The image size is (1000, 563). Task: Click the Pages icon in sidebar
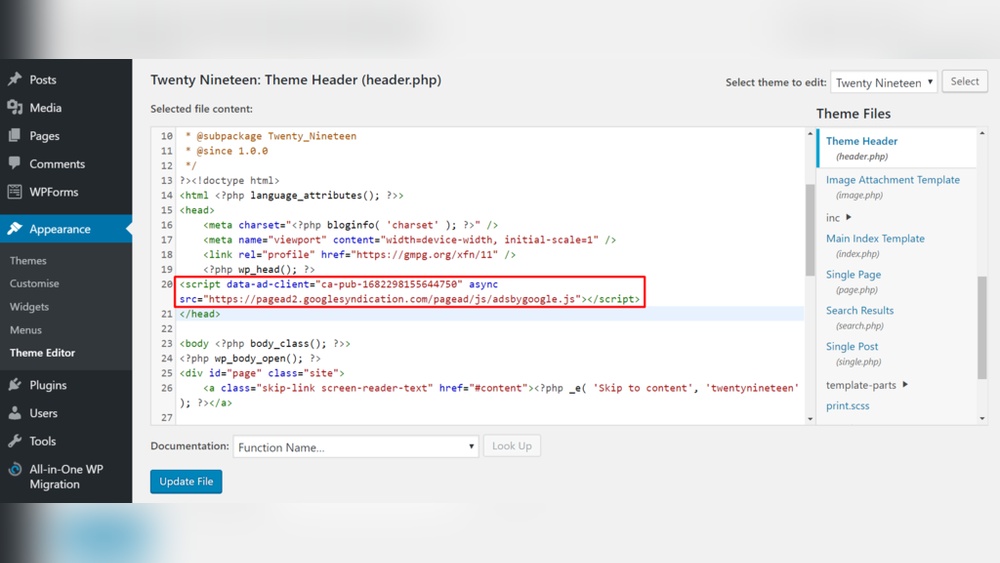(15, 136)
